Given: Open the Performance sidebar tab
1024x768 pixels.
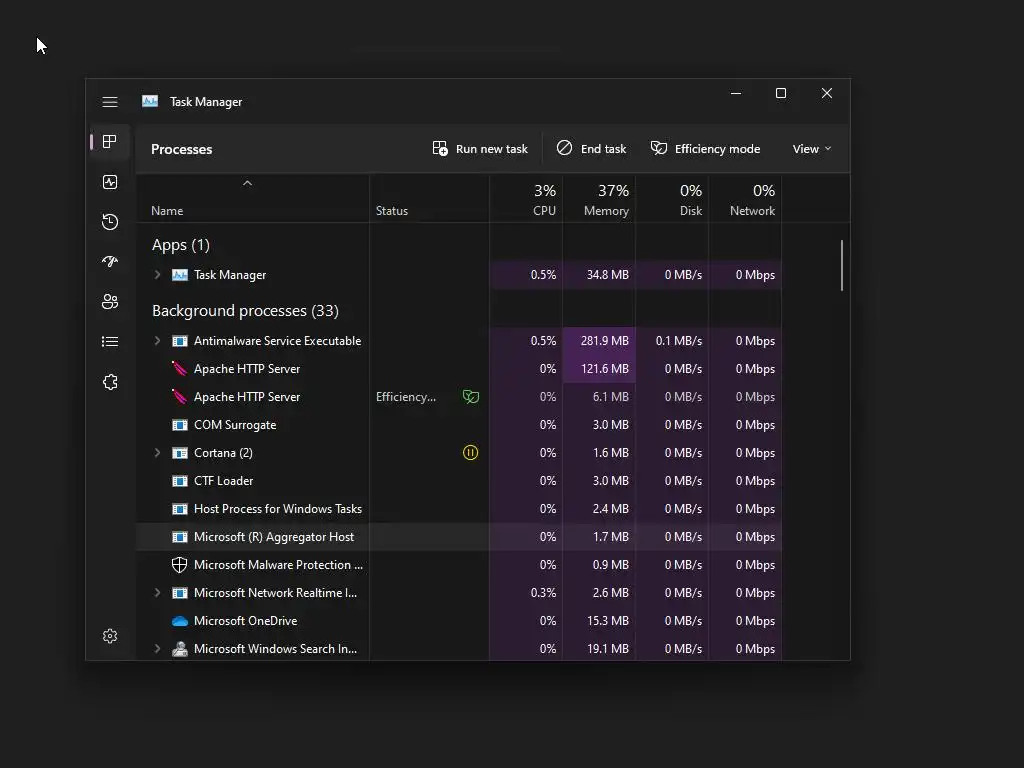Looking at the screenshot, I should tap(110, 182).
